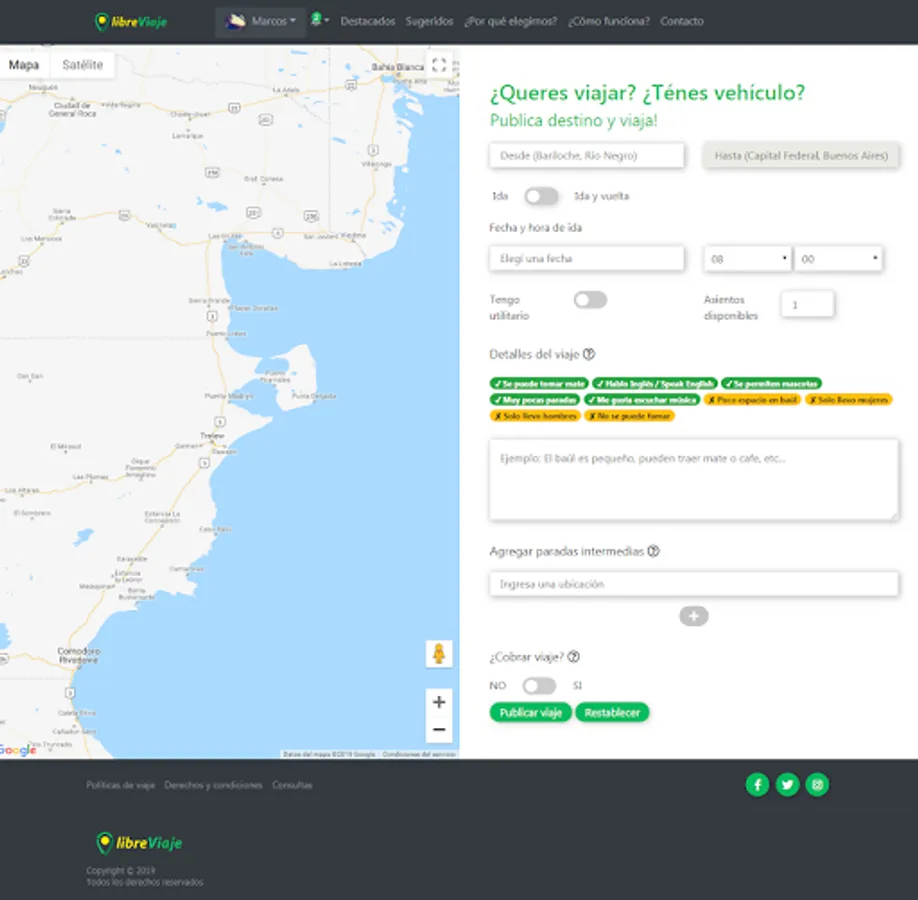The height and width of the screenshot is (900, 918).
Task: Select tag Me gusta escuchar música
Action: tap(642, 400)
